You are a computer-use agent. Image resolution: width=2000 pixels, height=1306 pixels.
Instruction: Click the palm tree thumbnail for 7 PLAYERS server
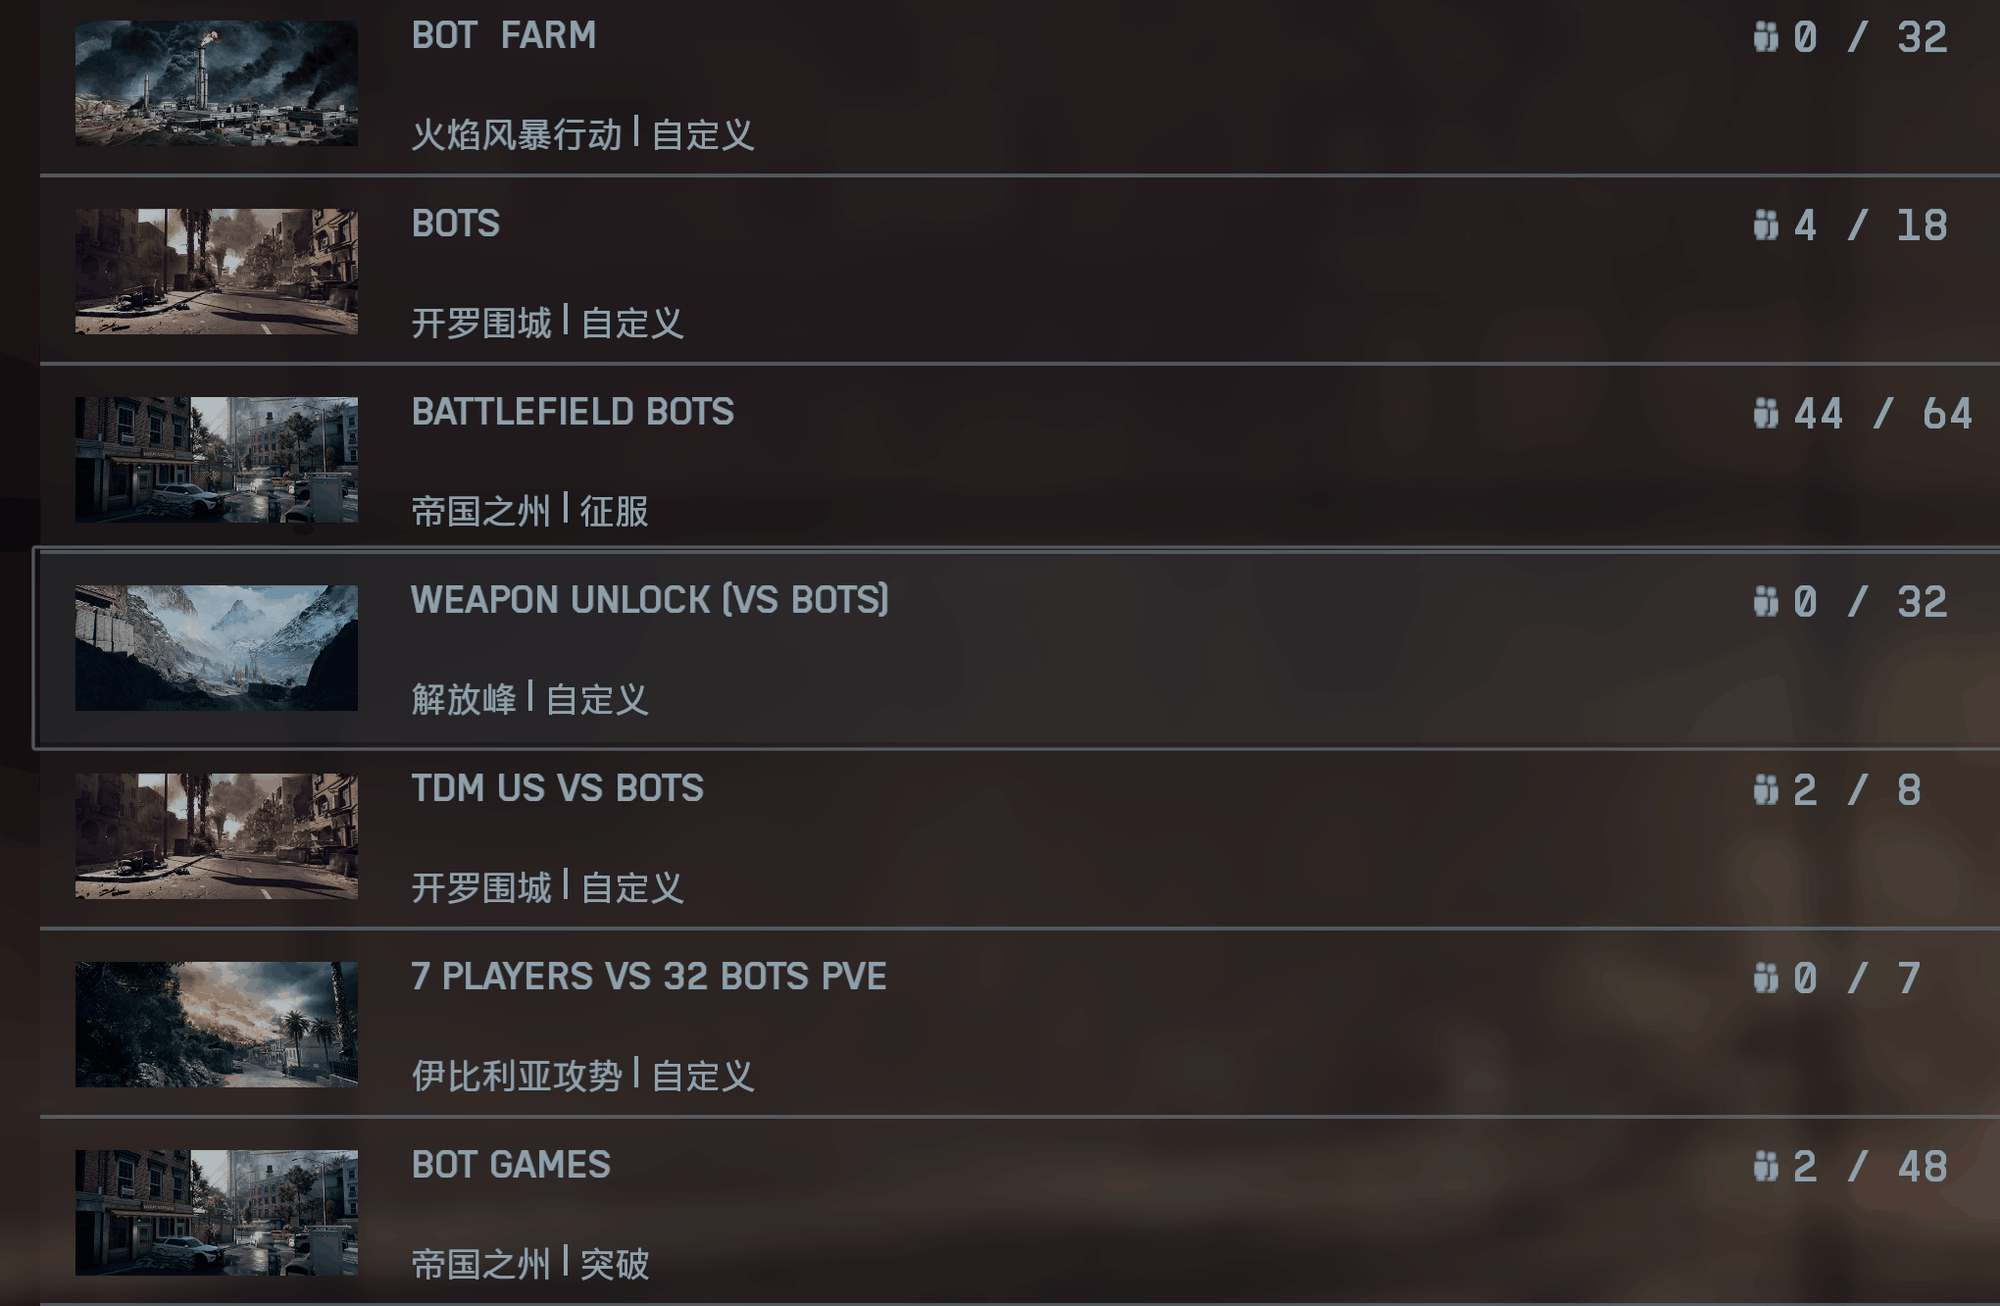216,1024
